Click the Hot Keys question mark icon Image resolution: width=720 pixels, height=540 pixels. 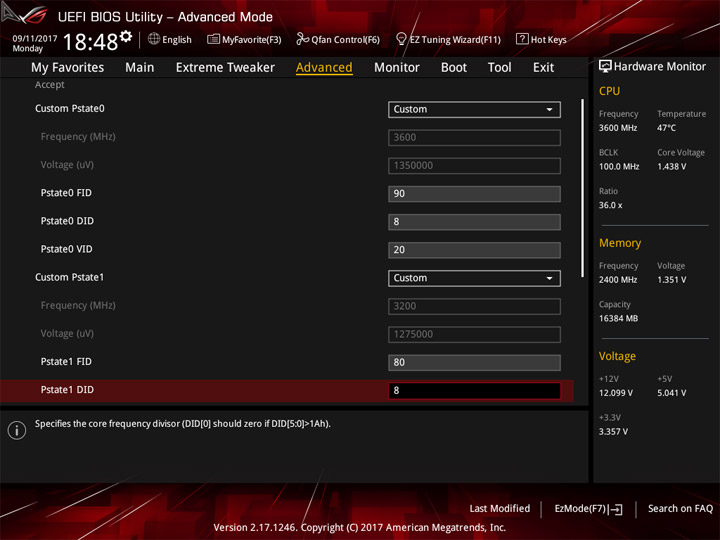[x=522, y=39]
